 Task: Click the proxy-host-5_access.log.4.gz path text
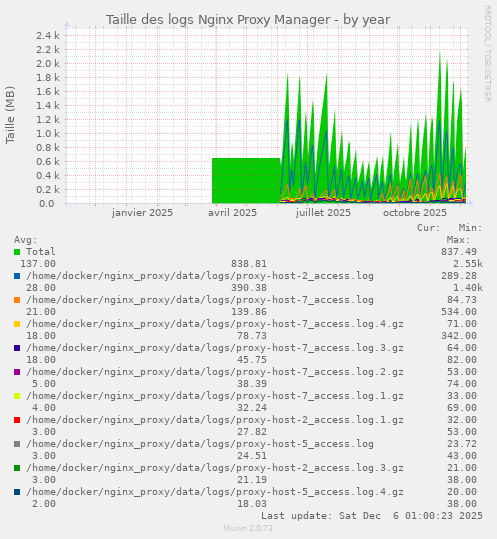point(215,492)
